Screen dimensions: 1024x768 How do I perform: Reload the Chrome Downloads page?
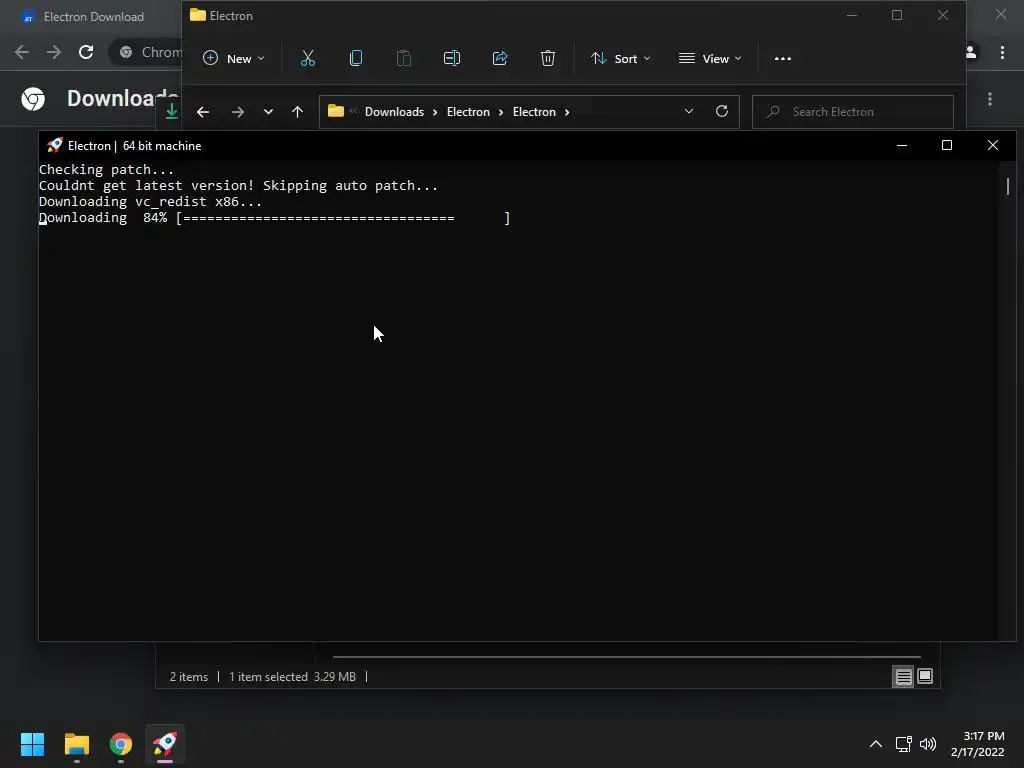coord(86,52)
